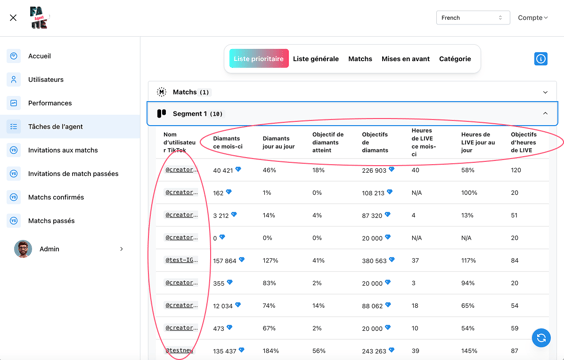The height and width of the screenshot is (360, 564).
Task: Click the Admin avatar picture
Action: pyautogui.click(x=23, y=249)
